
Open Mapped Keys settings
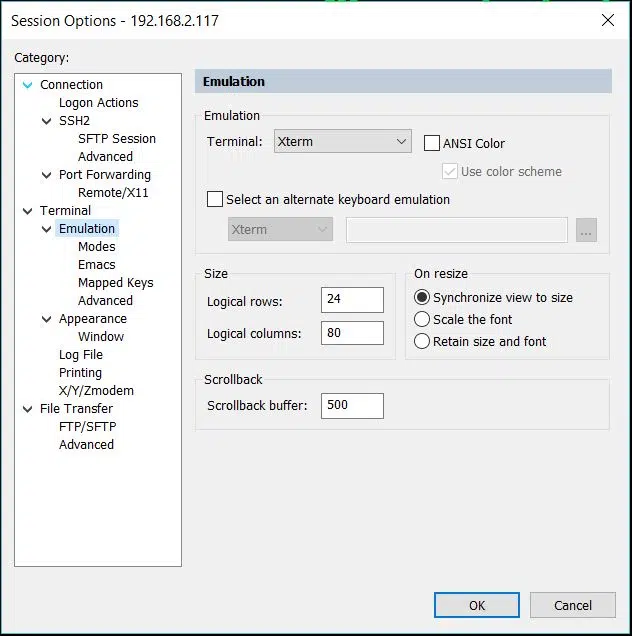[x=116, y=283]
